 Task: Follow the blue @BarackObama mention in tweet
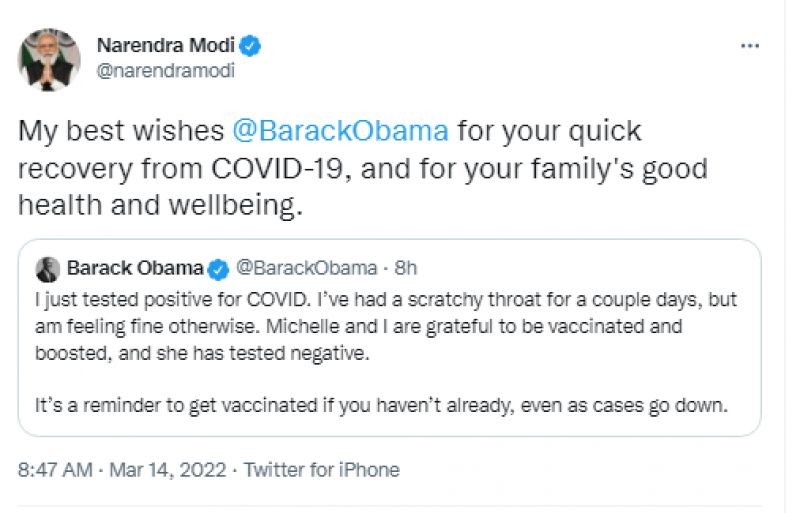coord(340,131)
